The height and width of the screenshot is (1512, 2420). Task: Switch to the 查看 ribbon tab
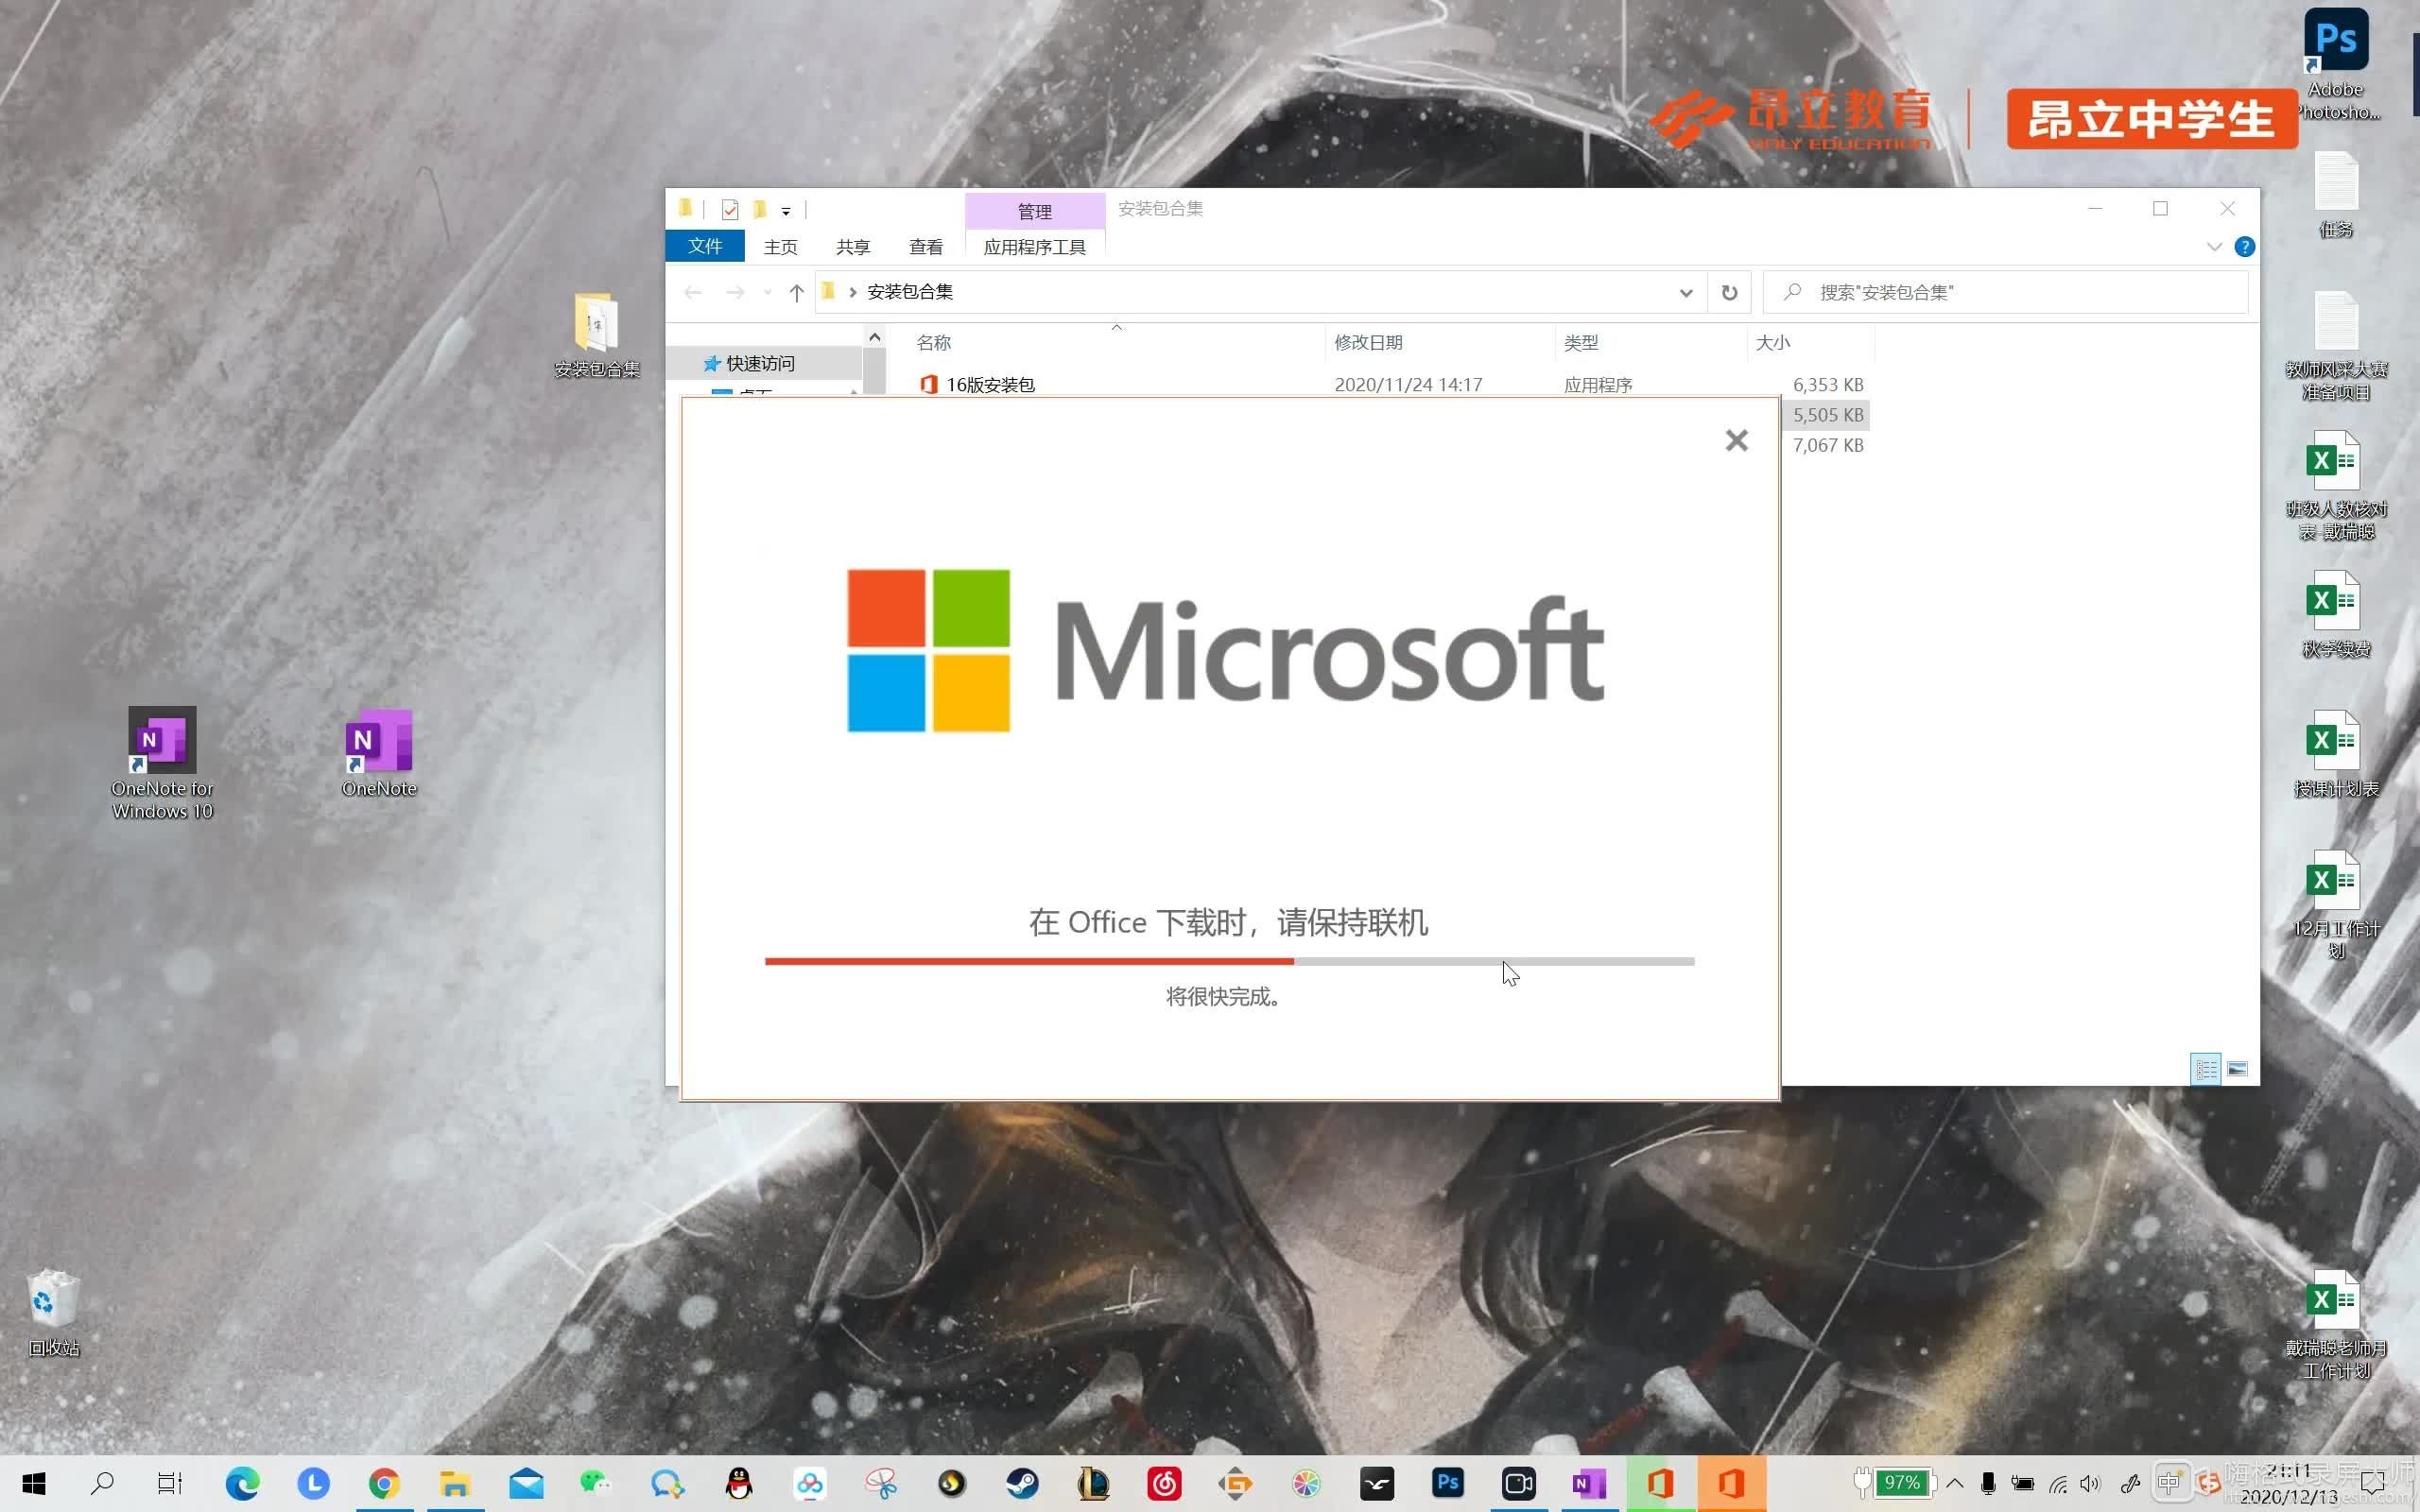coord(925,246)
